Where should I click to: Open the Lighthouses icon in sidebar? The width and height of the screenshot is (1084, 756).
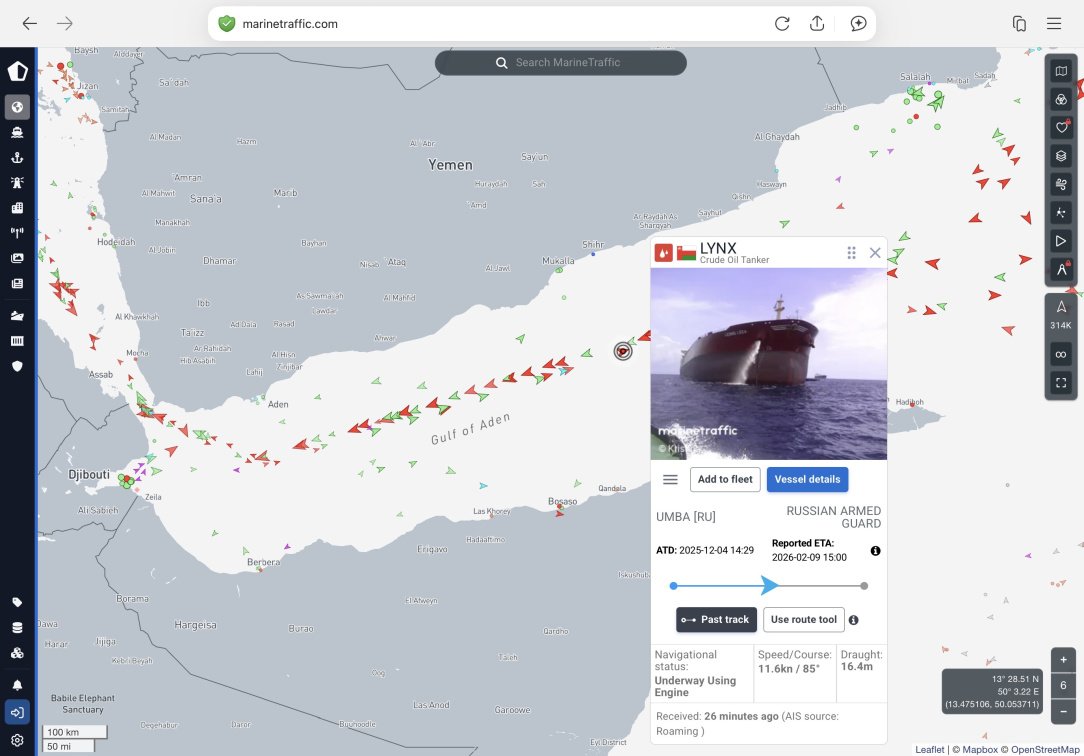tap(17, 182)
